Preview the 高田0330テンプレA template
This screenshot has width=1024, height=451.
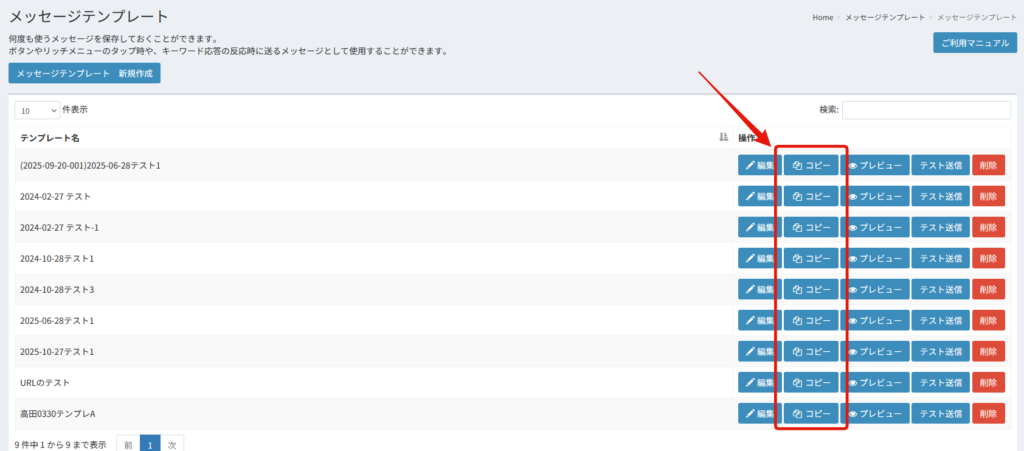pos(875,414)
